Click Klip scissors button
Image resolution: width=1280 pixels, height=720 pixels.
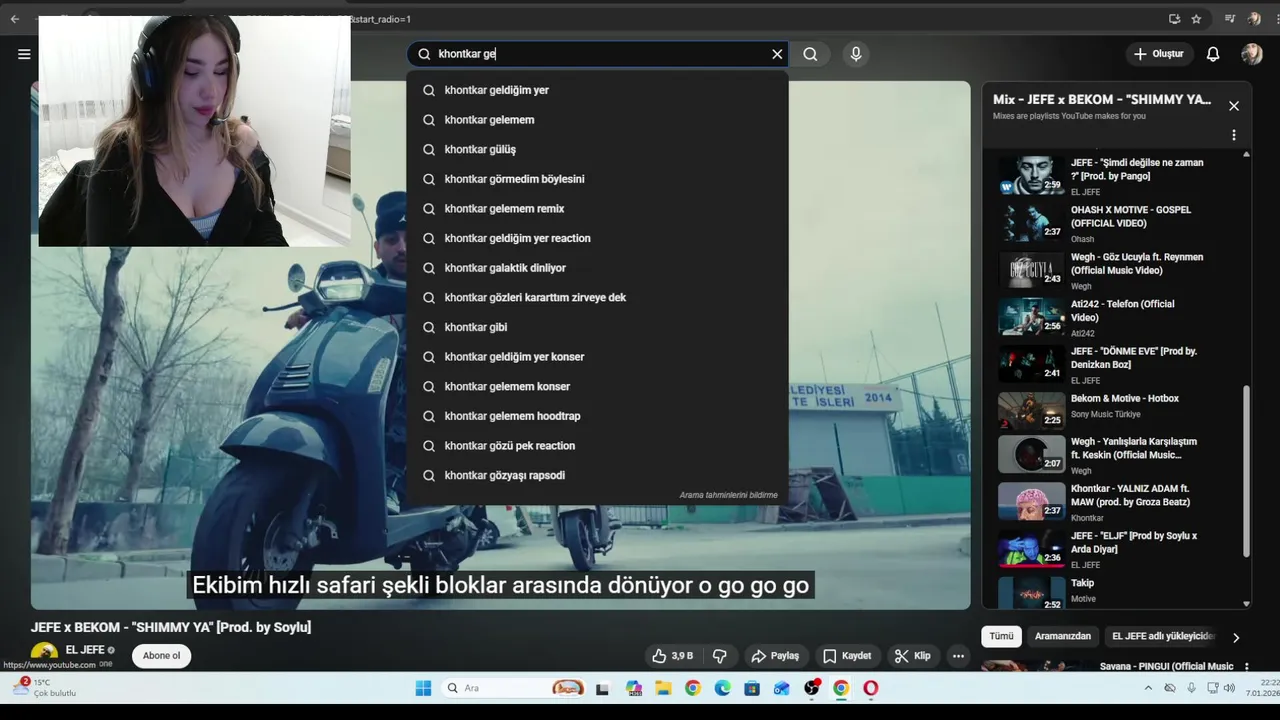pos(912,656)
